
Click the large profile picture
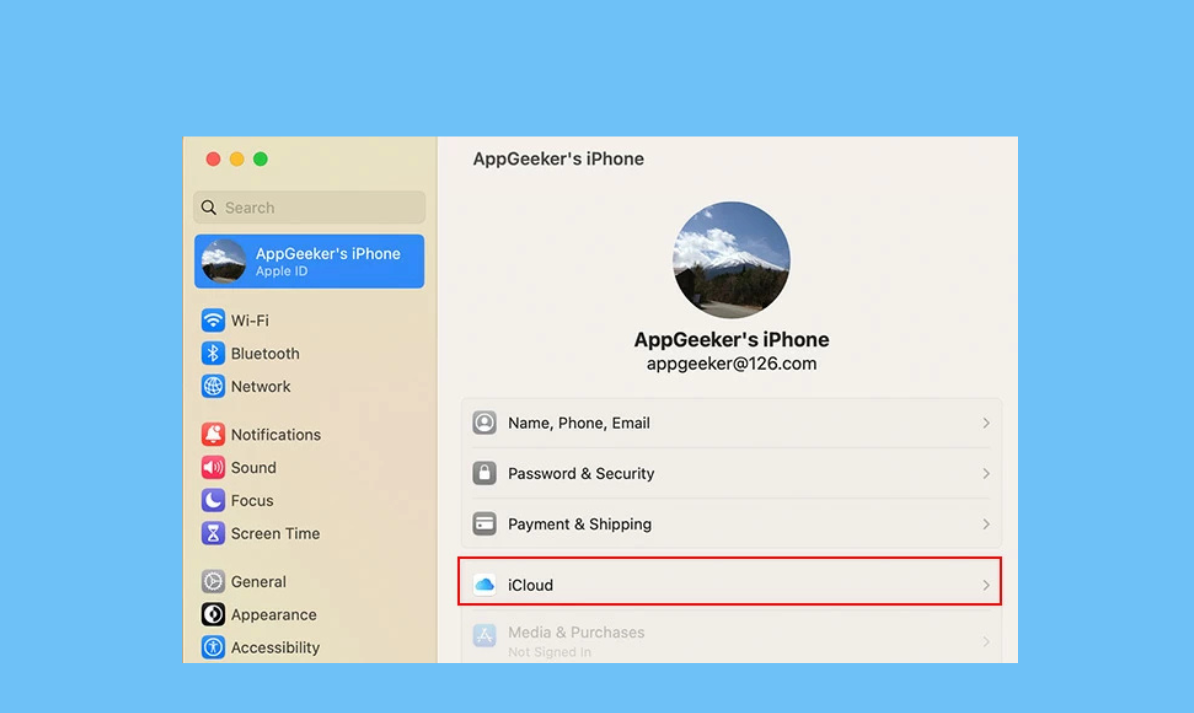click(731, 260)
